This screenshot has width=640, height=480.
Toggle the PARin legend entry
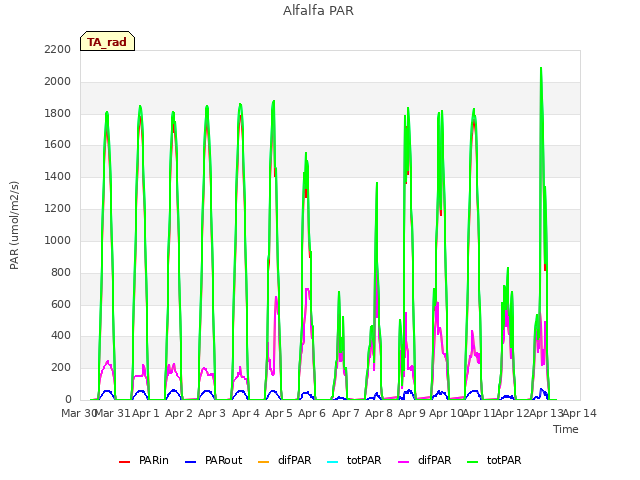pos(144,460)
